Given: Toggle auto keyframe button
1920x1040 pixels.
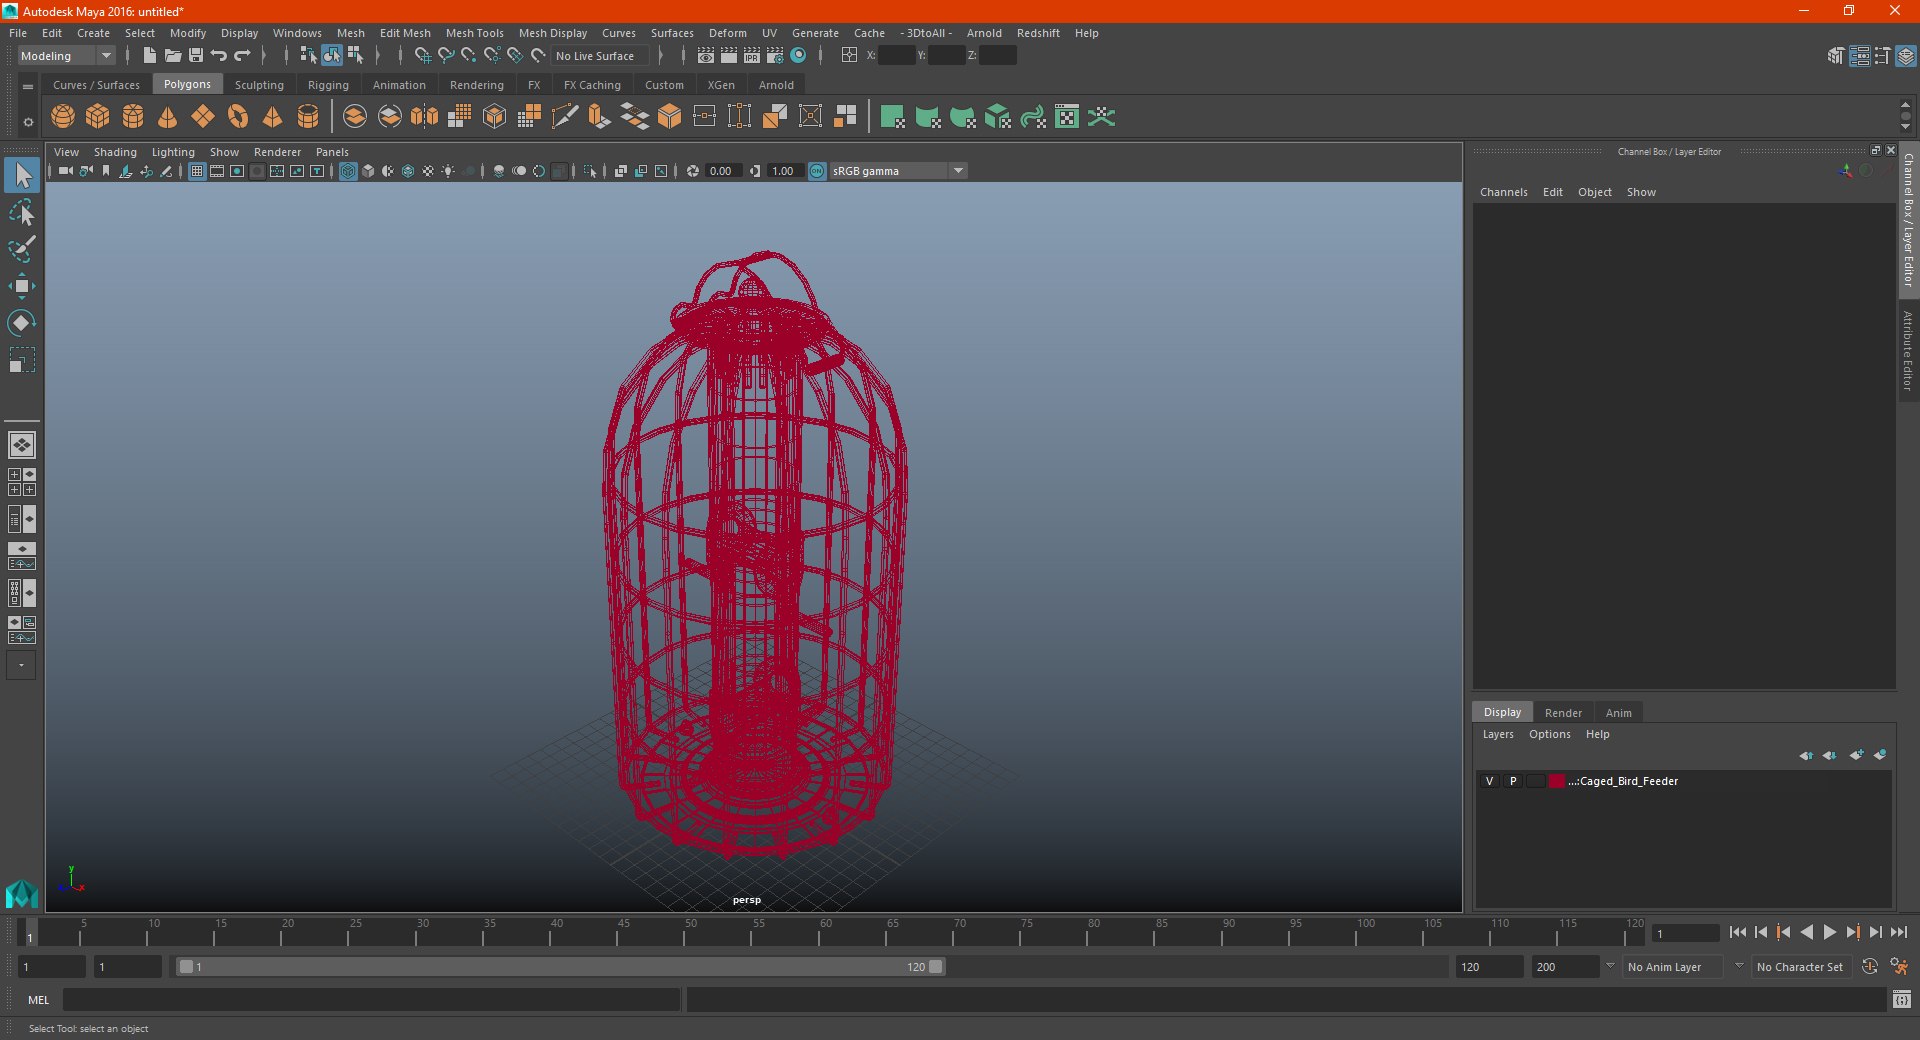Looking at the screenshot, I should pos(1869,967).
